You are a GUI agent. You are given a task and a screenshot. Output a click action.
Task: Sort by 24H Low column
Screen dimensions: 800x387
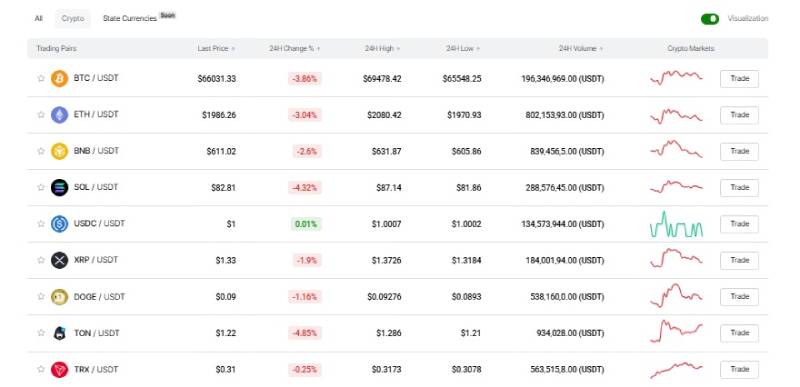(463, 48)
